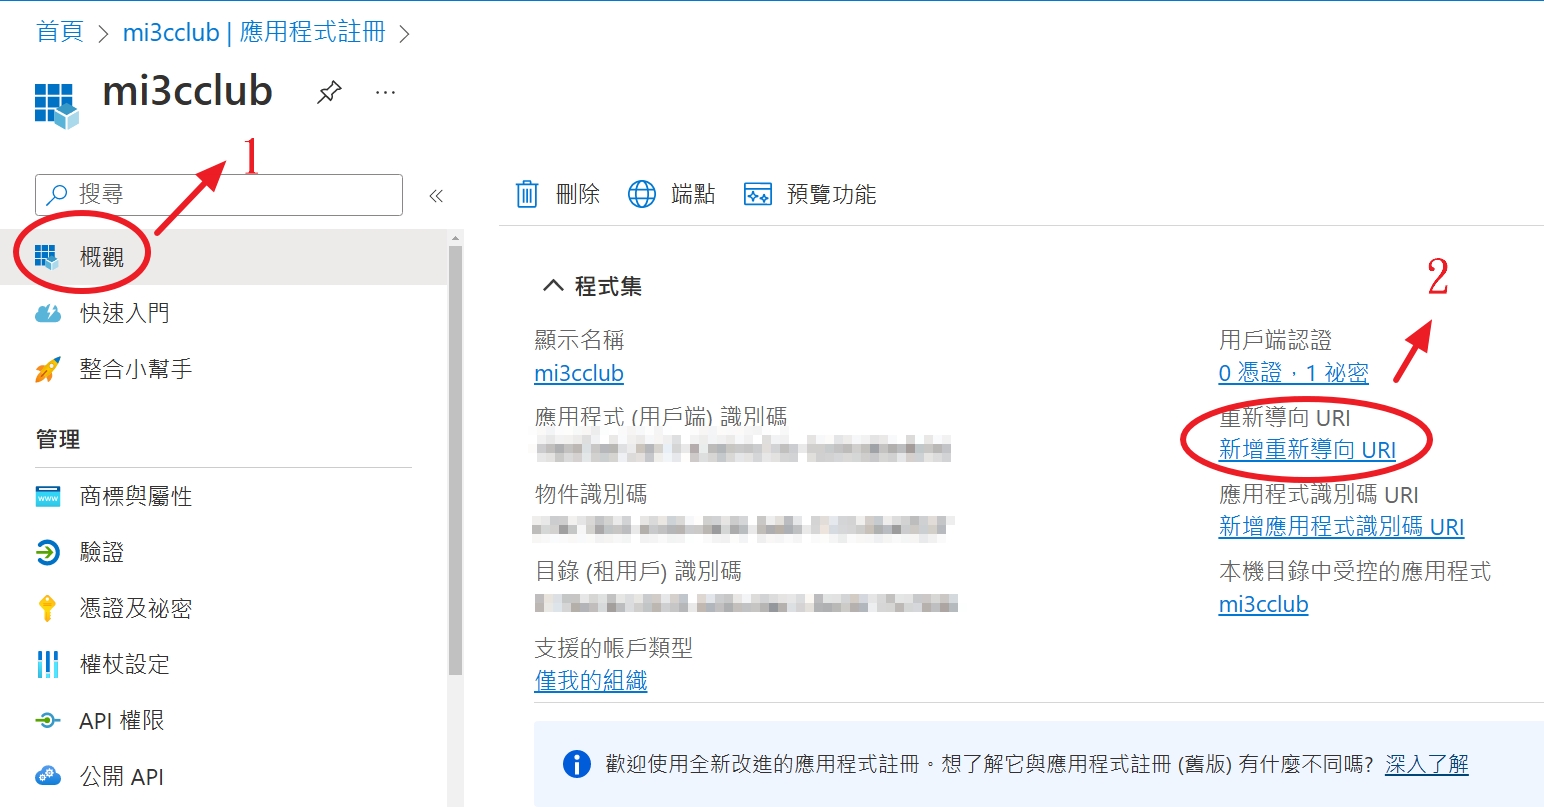Click the blurred 應用程式 (用戶端) 識別碼 value
The height and width of the screenshot is (807, 1544).
tap(743, 449)
